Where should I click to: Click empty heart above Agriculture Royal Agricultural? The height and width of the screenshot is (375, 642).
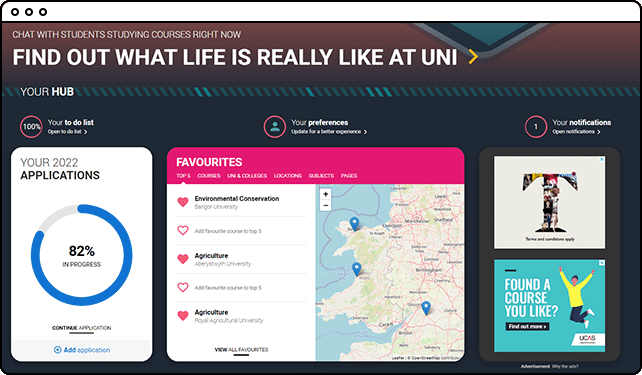coord(183,287)
